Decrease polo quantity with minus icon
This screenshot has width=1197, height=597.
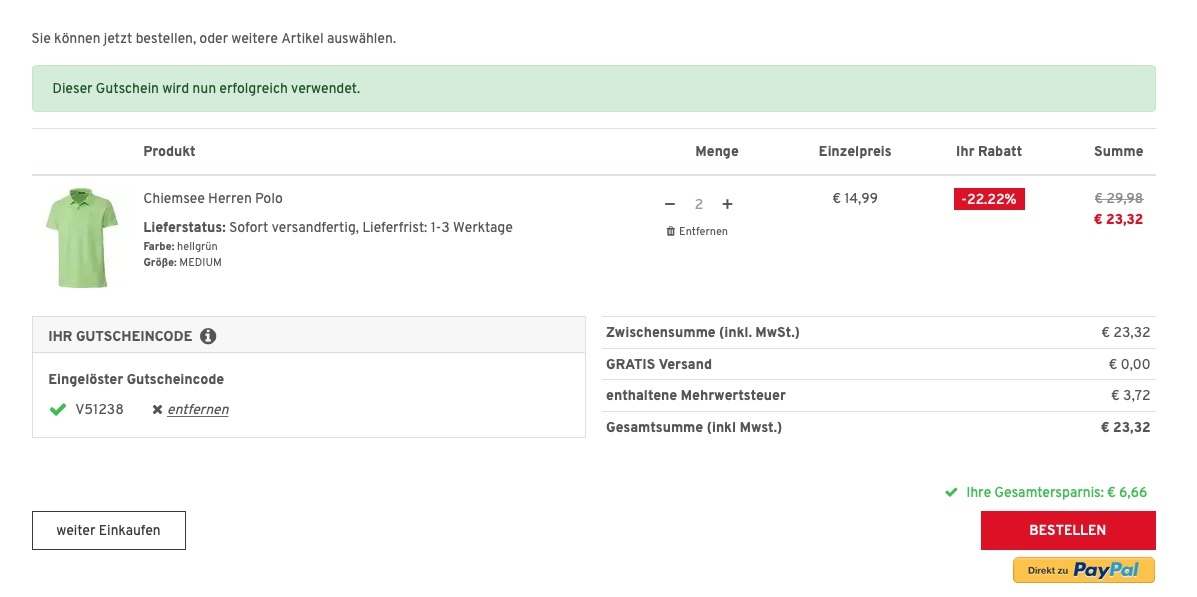coord(670,204)
